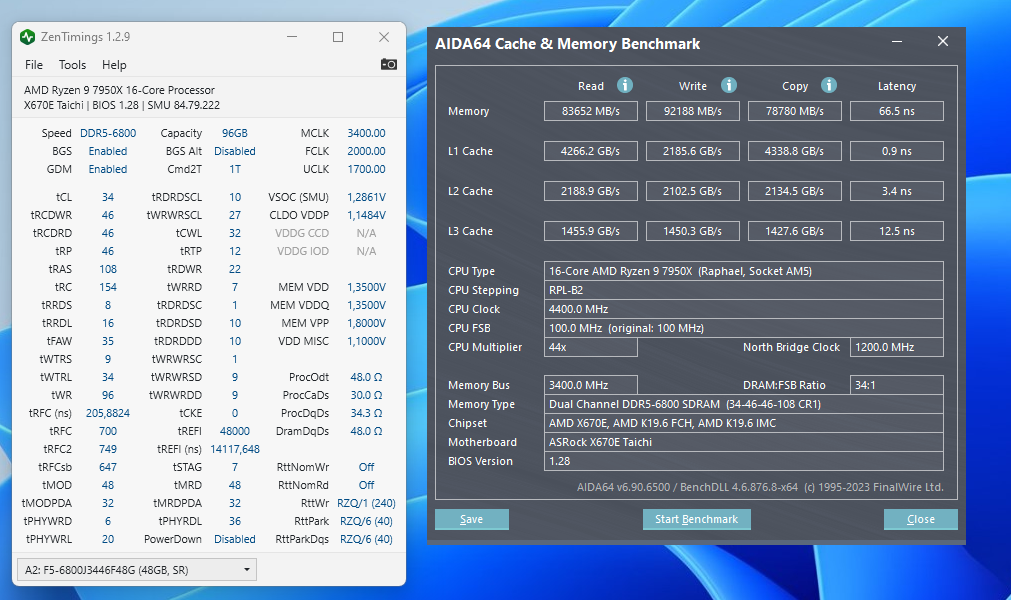Click the BIOS Version 1.28 field

pos(743,461)
